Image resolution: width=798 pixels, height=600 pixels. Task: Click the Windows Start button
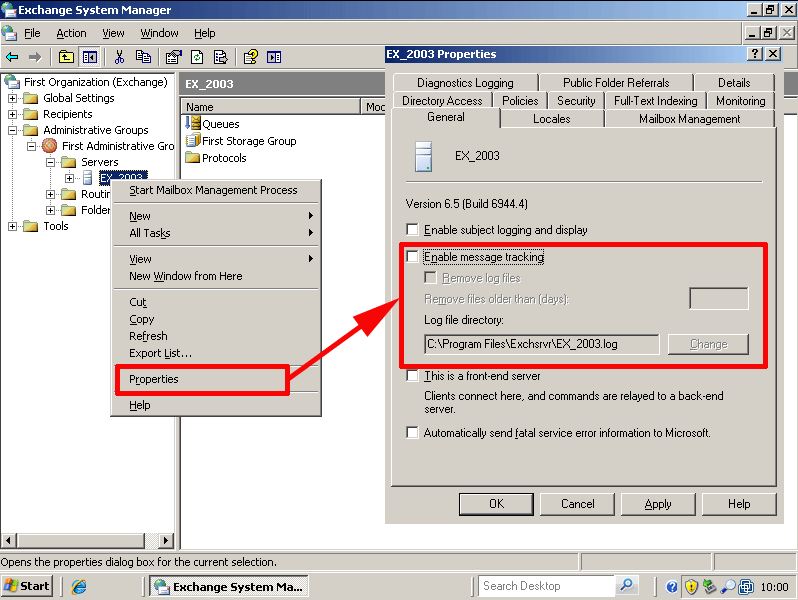27,586
